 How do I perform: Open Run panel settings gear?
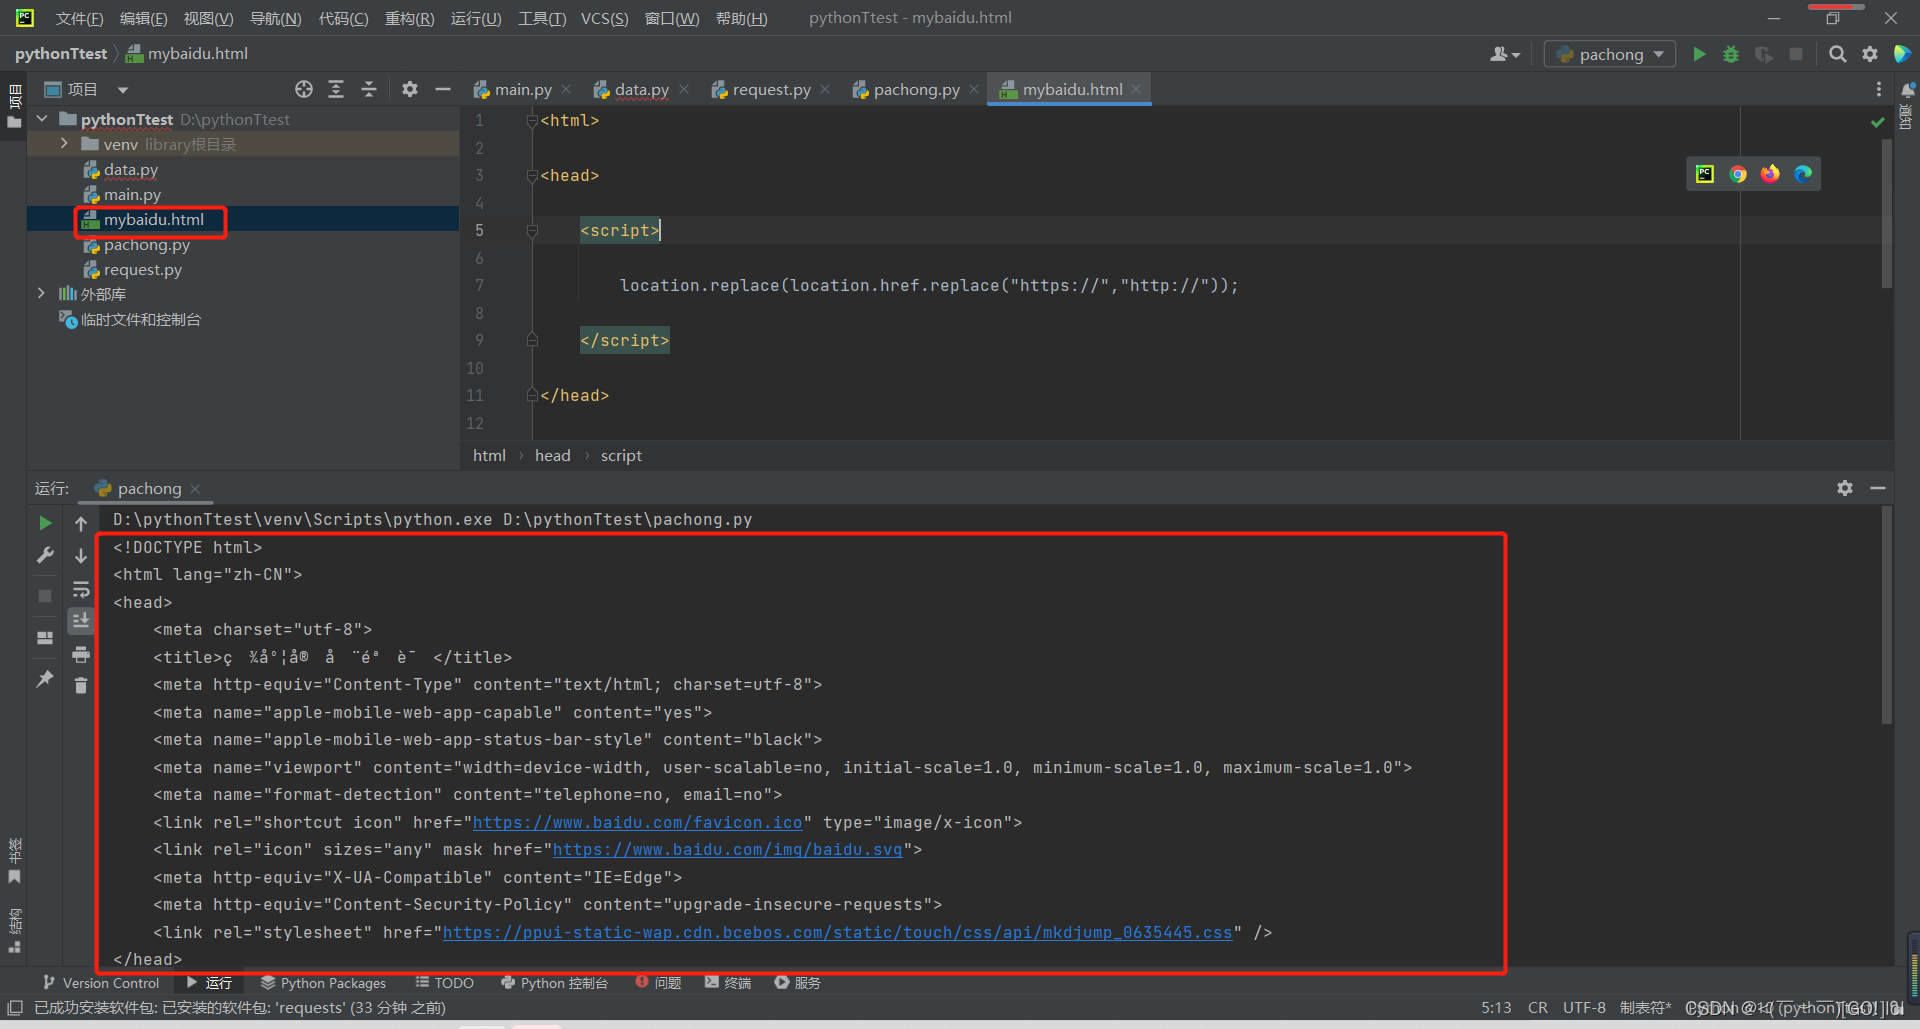(1845, 488)
